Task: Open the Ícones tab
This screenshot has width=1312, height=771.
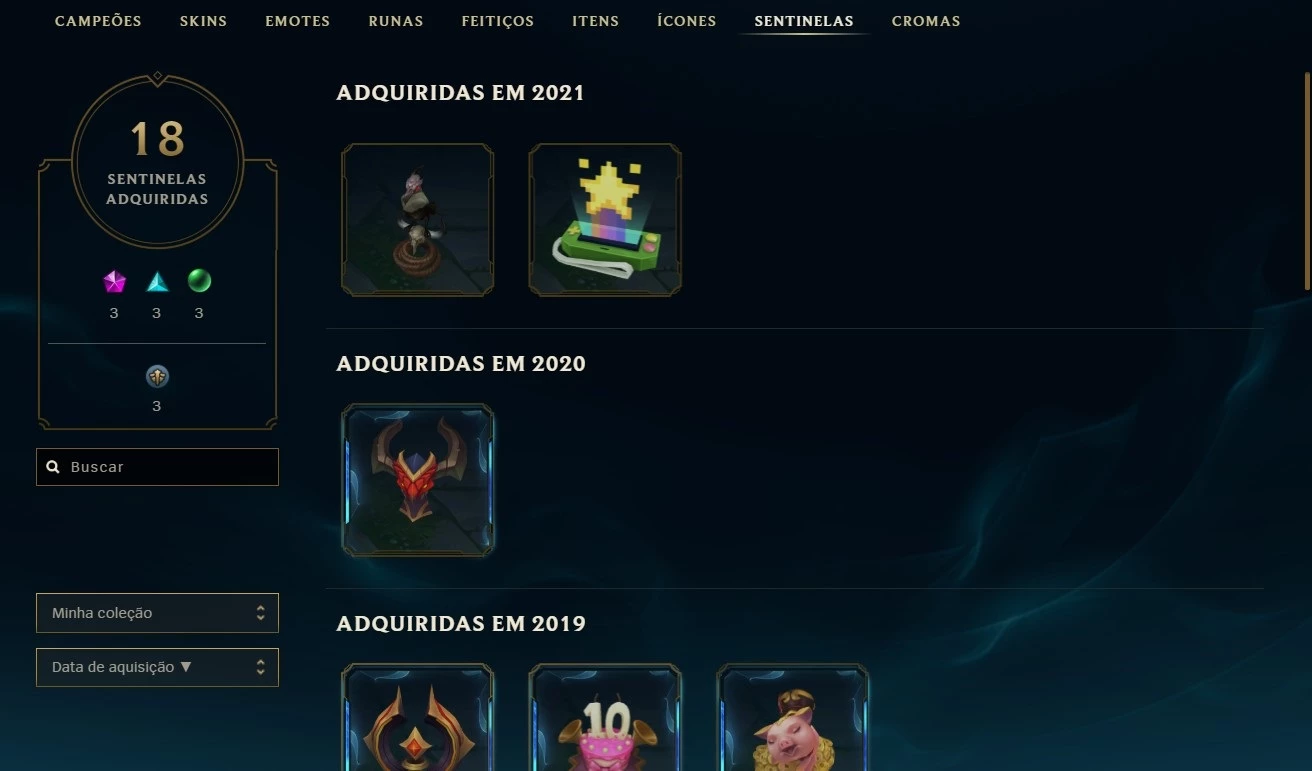Action: tap(687, 21)
